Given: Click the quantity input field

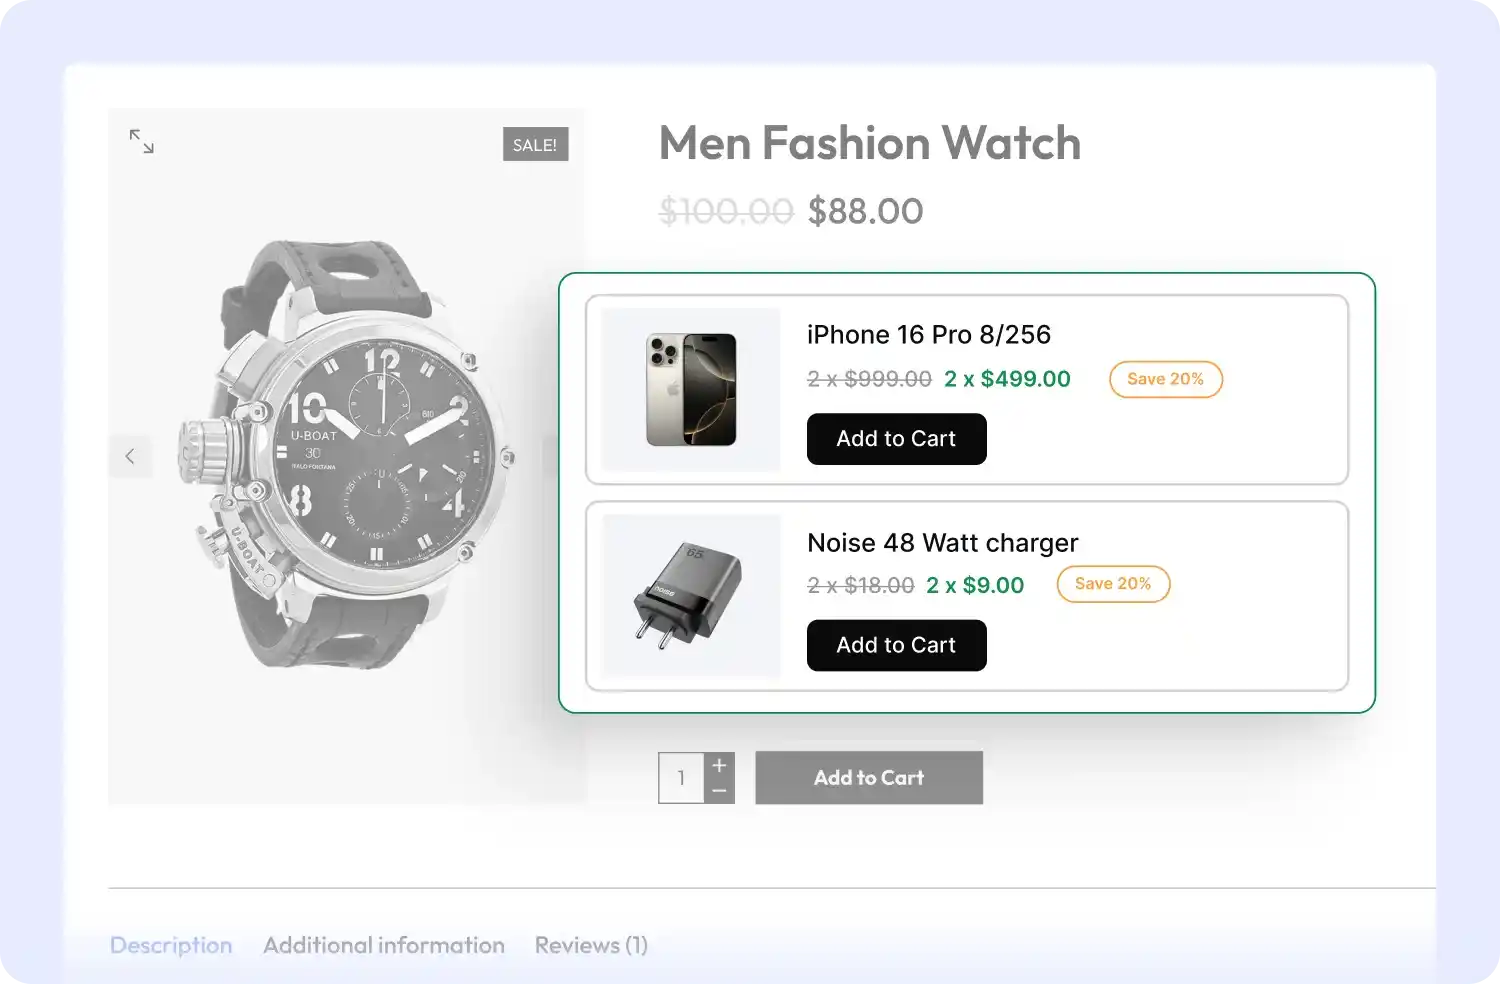Looking at the screenshot, I should click(682, 778).
